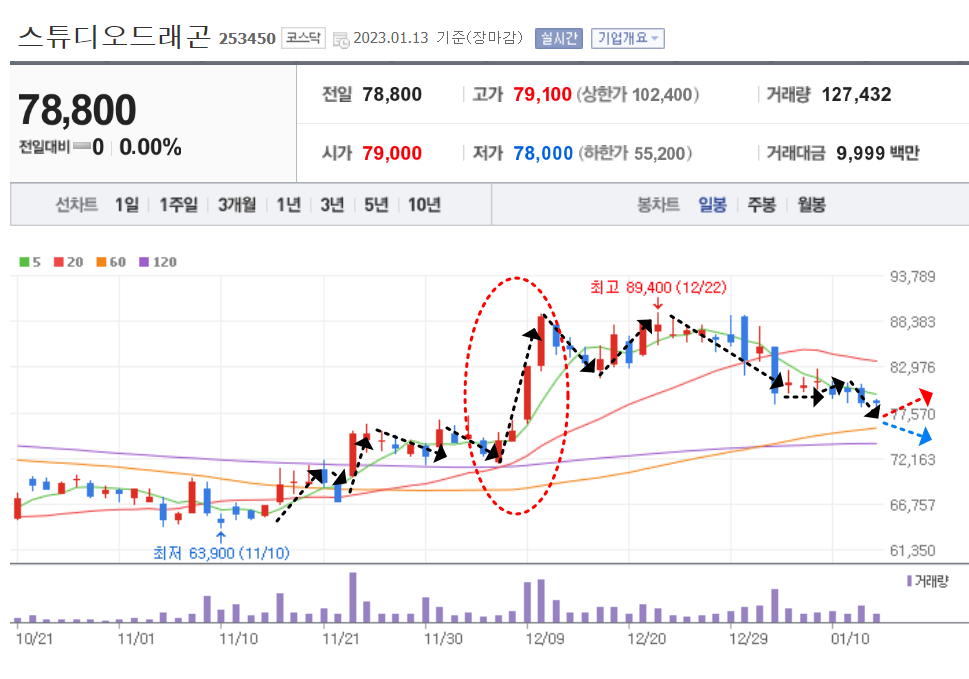Select the 3년 line chart tab

coord(332,205)
